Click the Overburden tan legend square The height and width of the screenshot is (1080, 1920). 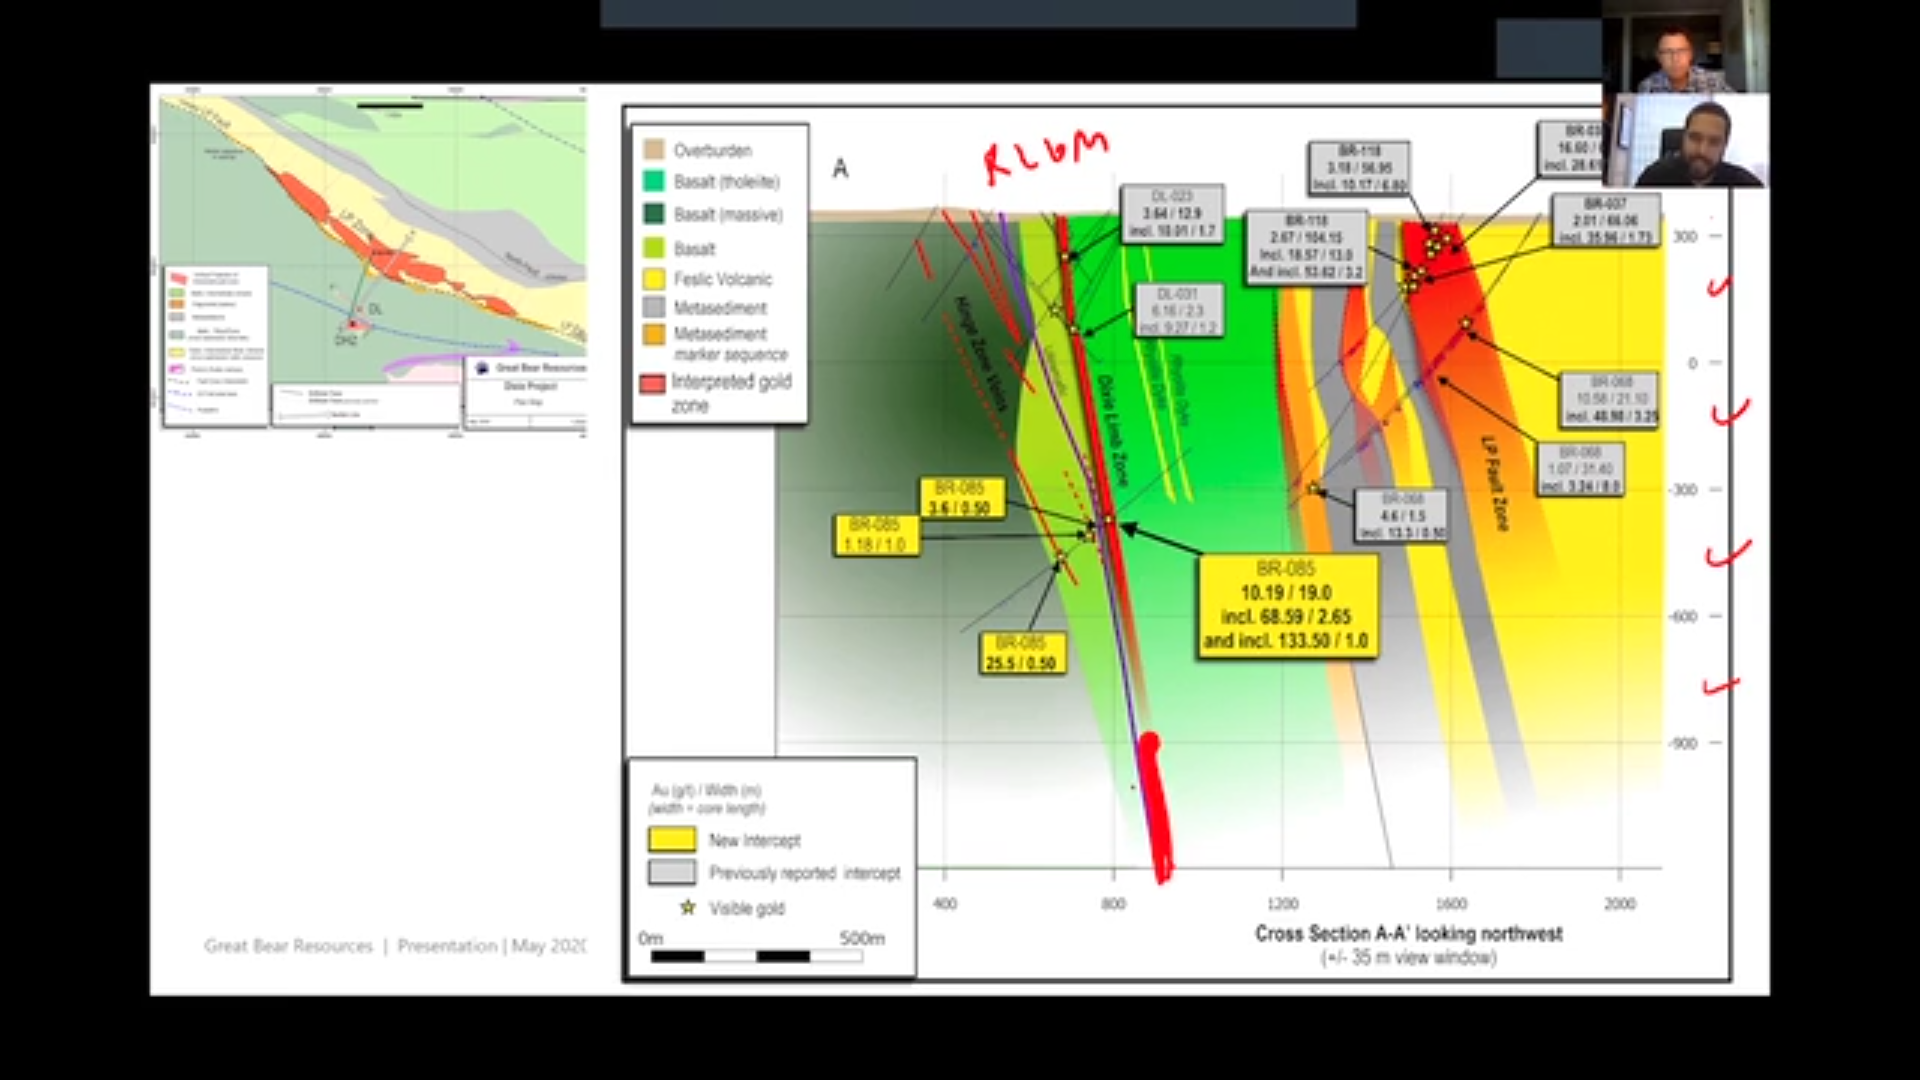[x=653, y=150]
